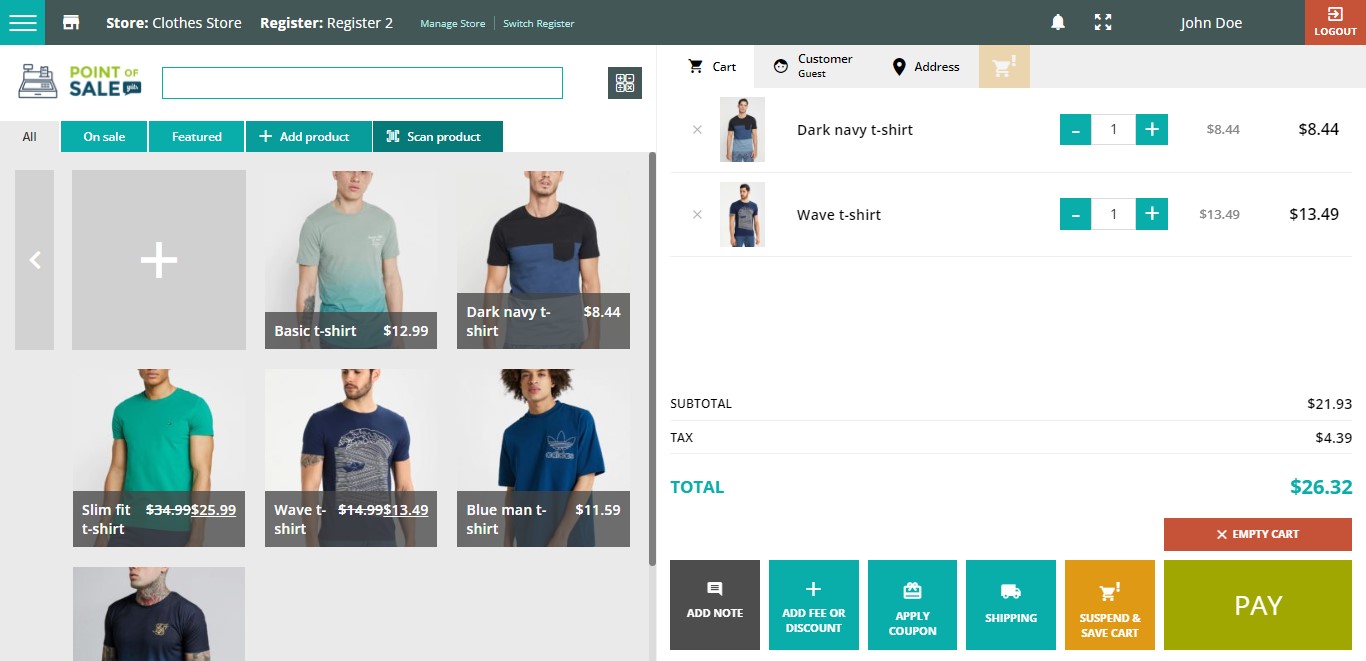1366x661 pixels.
Task: Remove Dark navy t-shirt from cart
Action: click(x=697, y=129)
